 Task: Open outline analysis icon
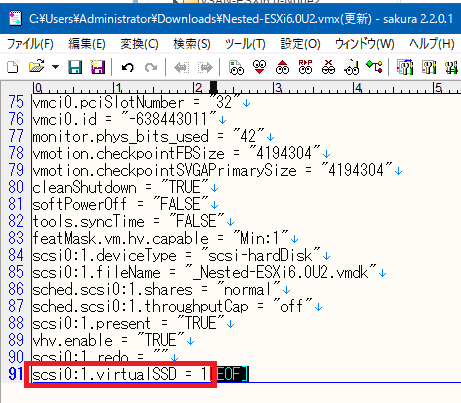click(x=374, y=66)
